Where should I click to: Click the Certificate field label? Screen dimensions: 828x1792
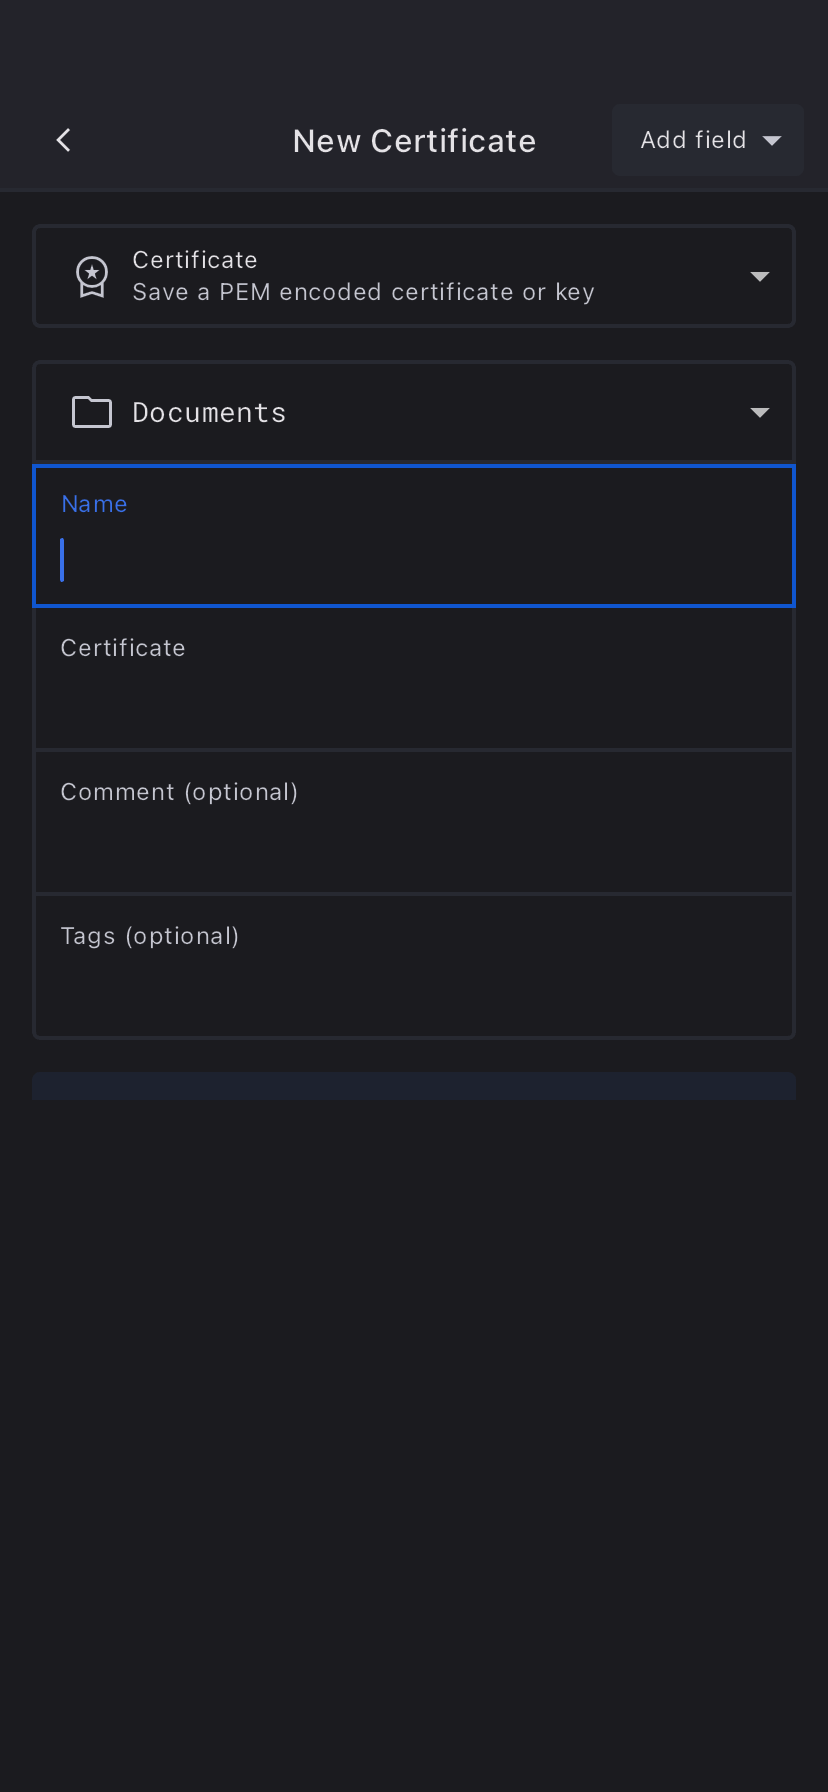point(123,648)
